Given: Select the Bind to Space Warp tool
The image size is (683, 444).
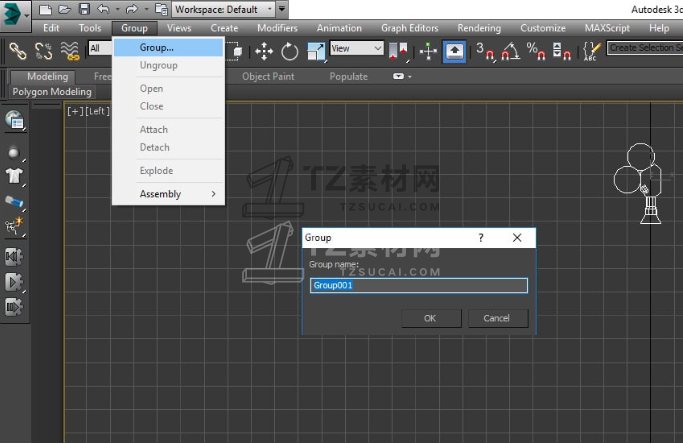Looking at the screenshot, I should [x=70, y=51].
